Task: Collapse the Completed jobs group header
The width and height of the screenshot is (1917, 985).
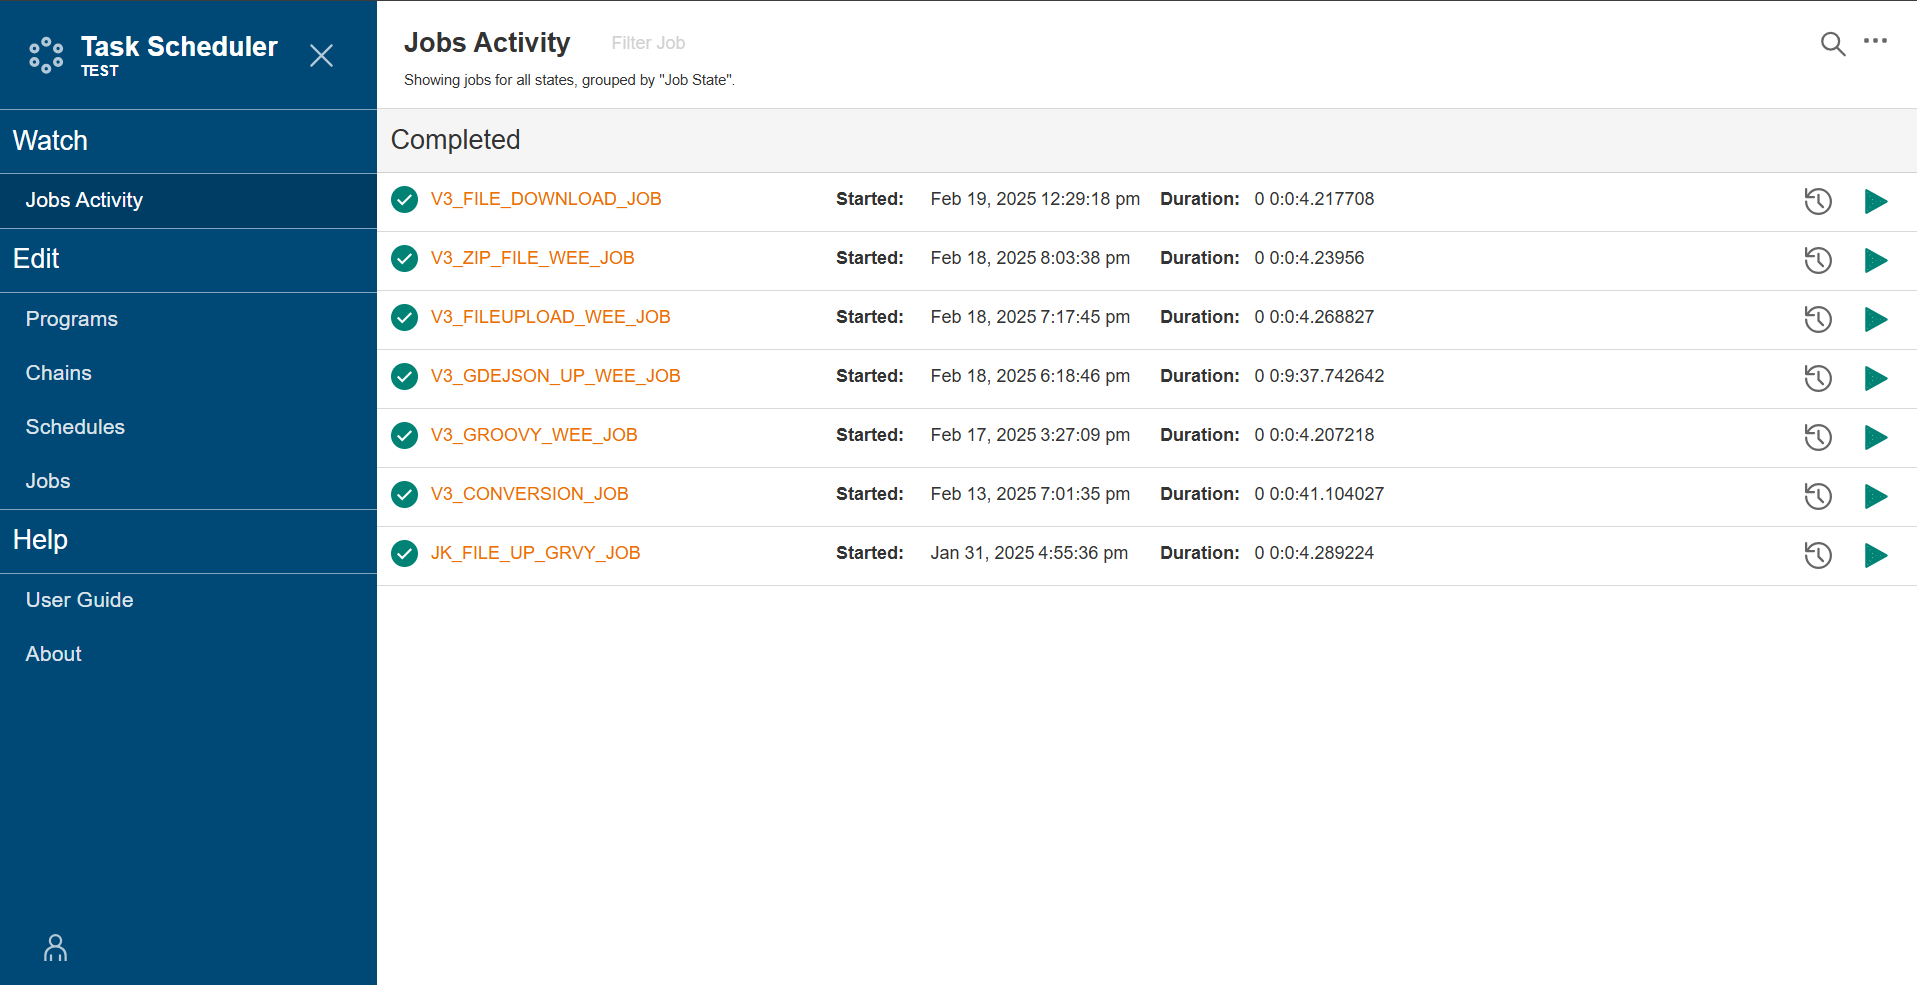Action: pos(455,140)
